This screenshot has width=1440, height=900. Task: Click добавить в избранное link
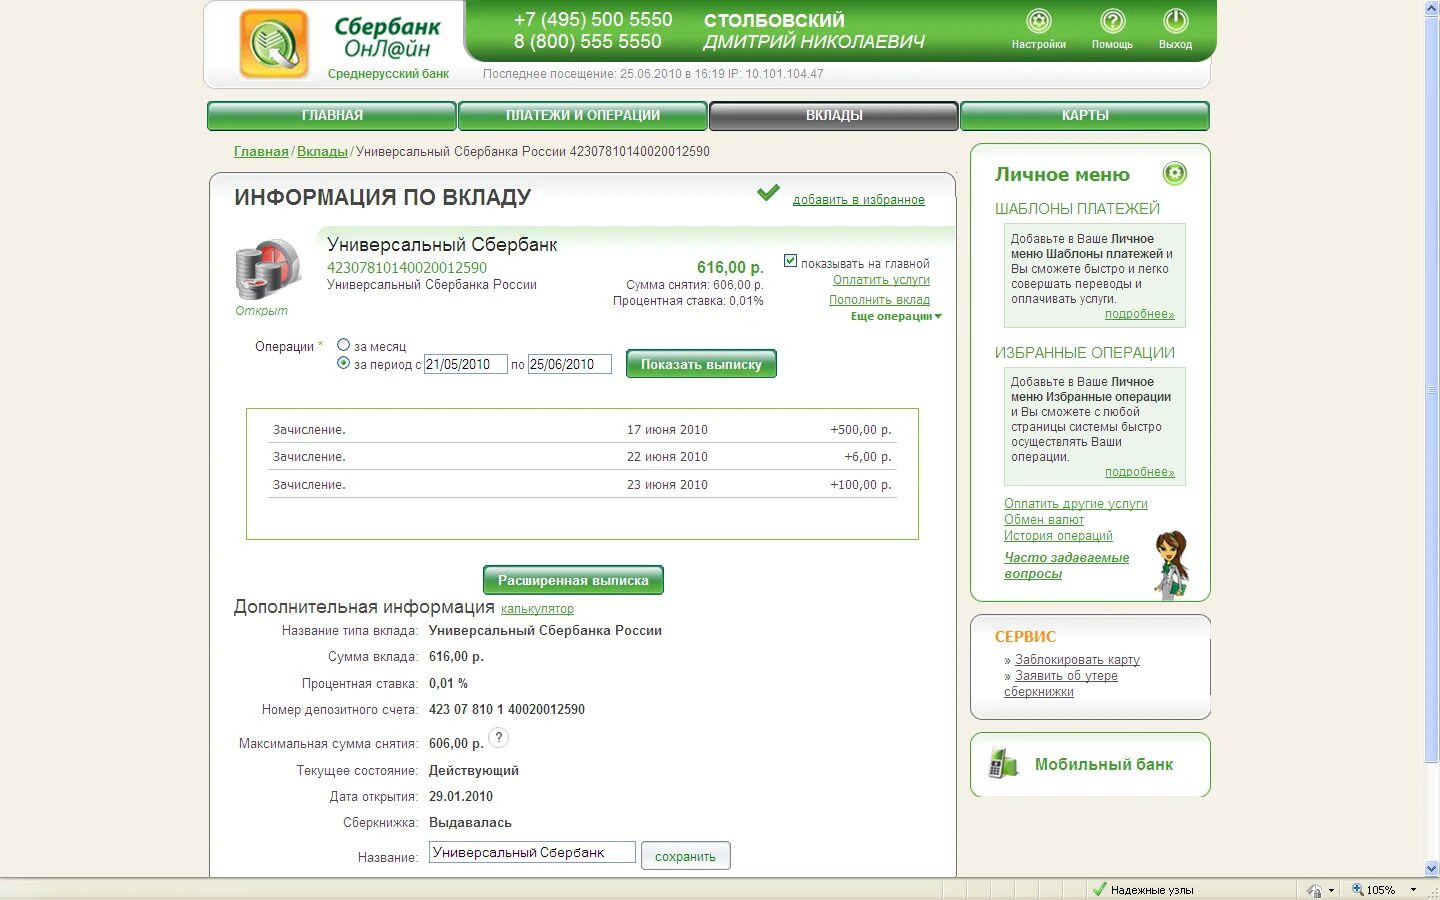[859, 200]
